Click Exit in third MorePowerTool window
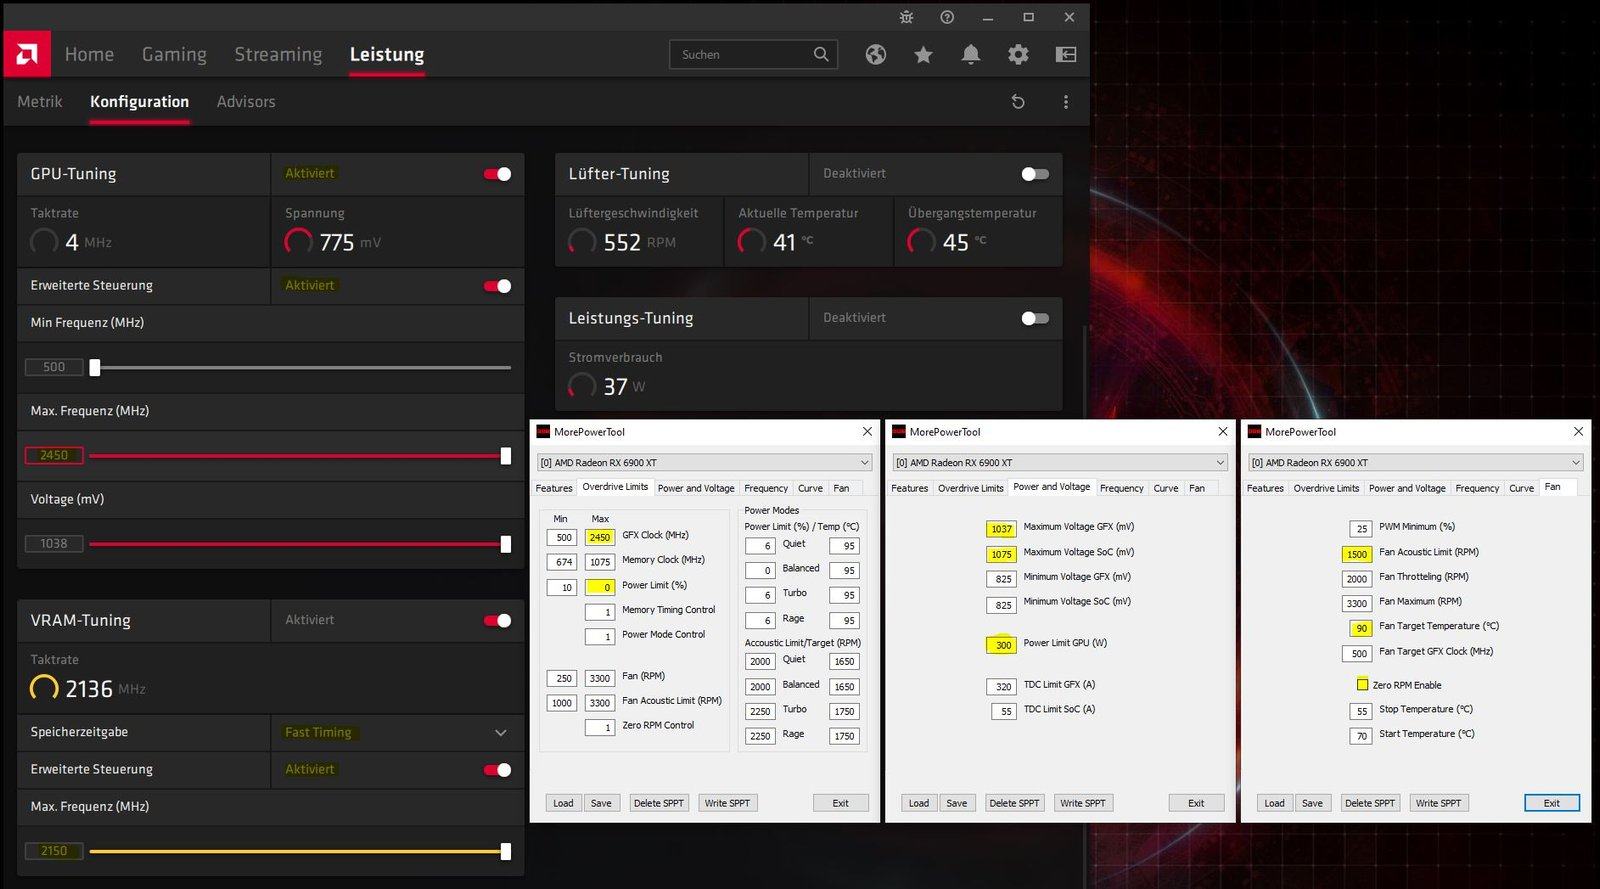The height and width of the screenshot is (889, 1600). click(1552, 803)
